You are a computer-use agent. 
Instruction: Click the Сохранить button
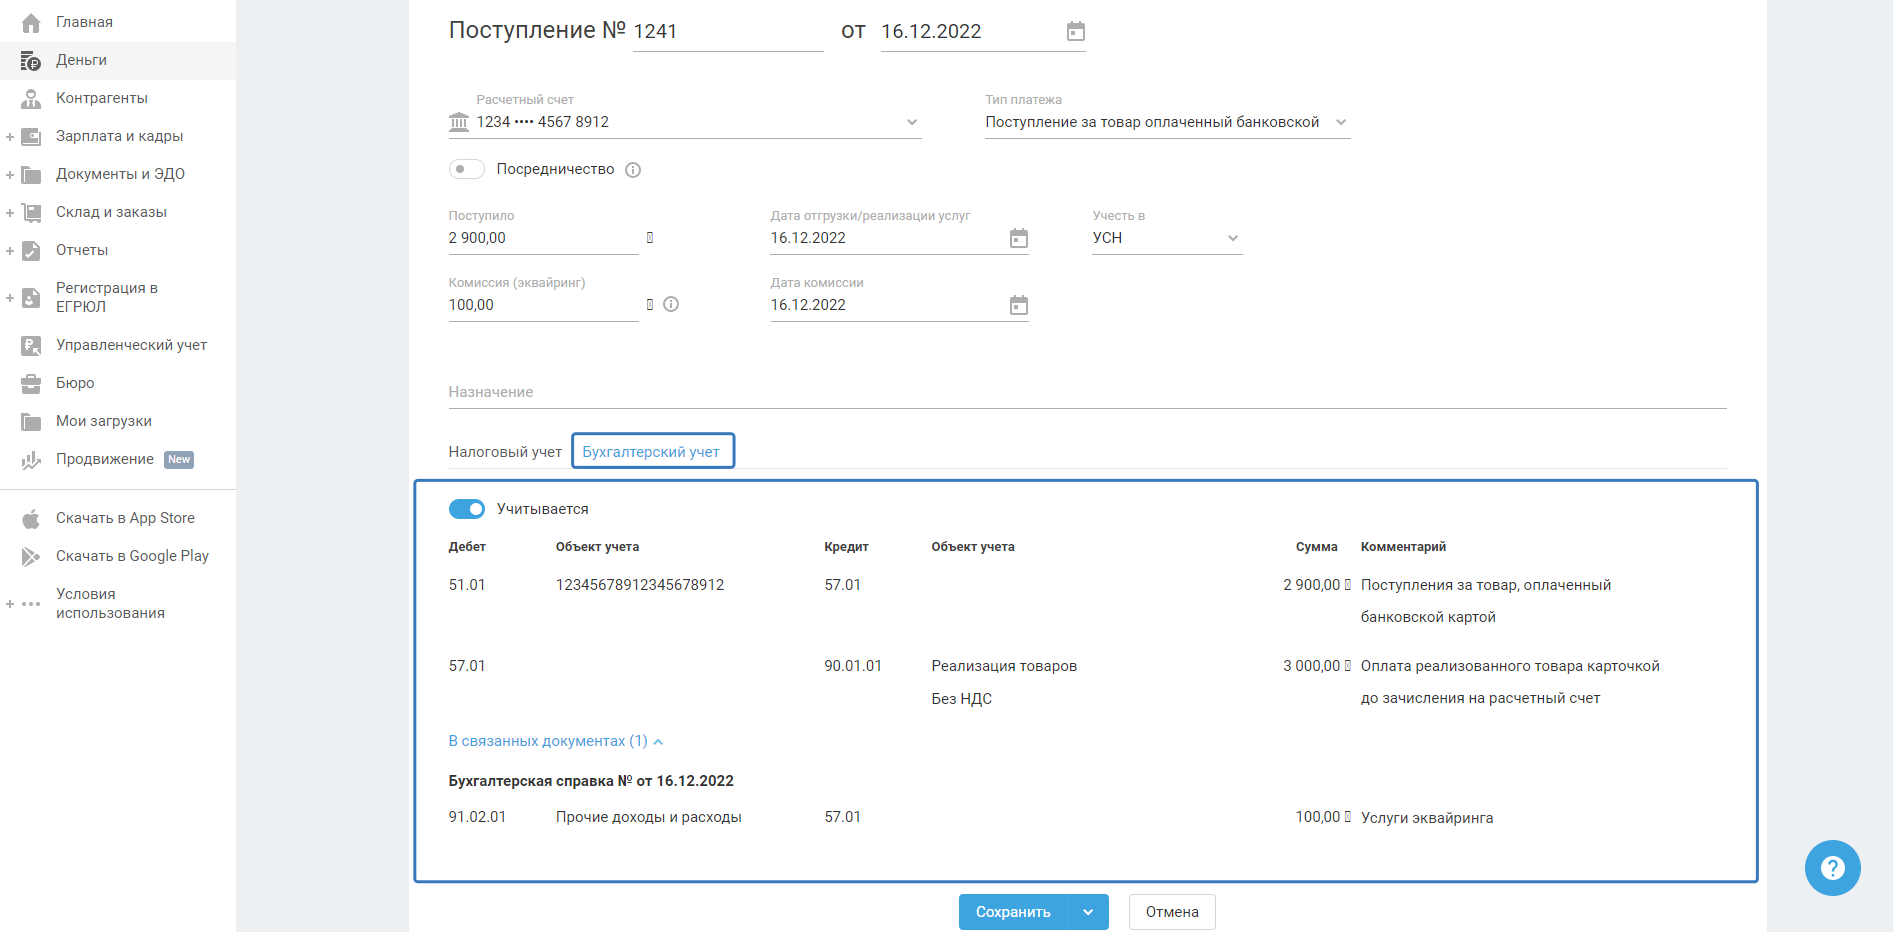click(1012, 912)
